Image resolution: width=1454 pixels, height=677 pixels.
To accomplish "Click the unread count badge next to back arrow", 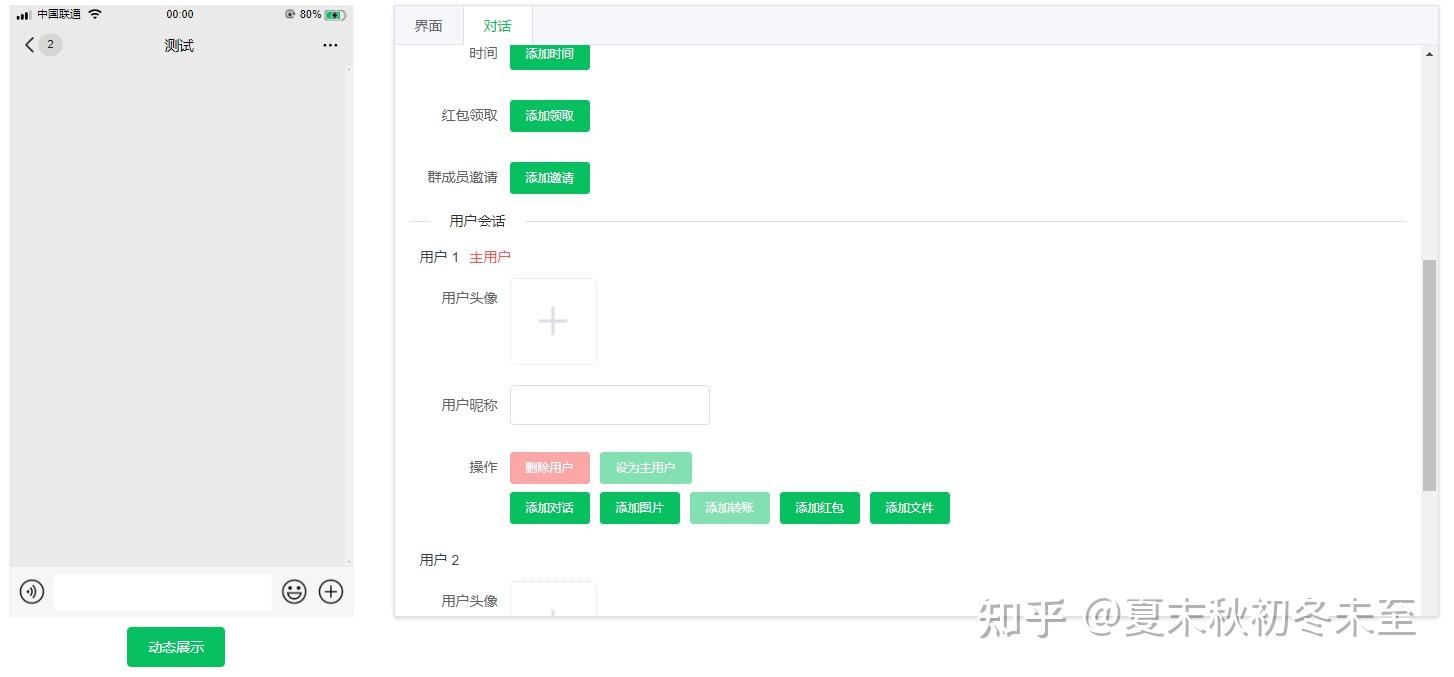I will click(48, 45).
